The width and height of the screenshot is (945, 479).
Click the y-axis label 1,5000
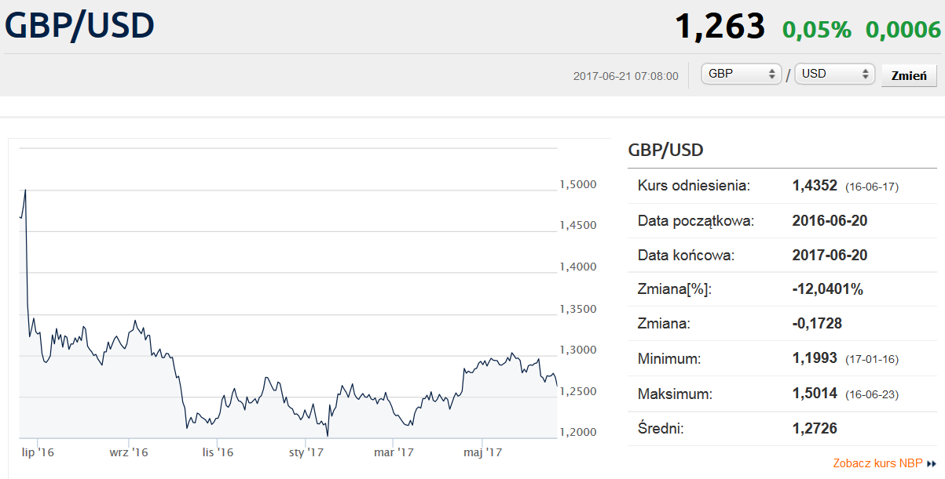click(x=578, y=184)
